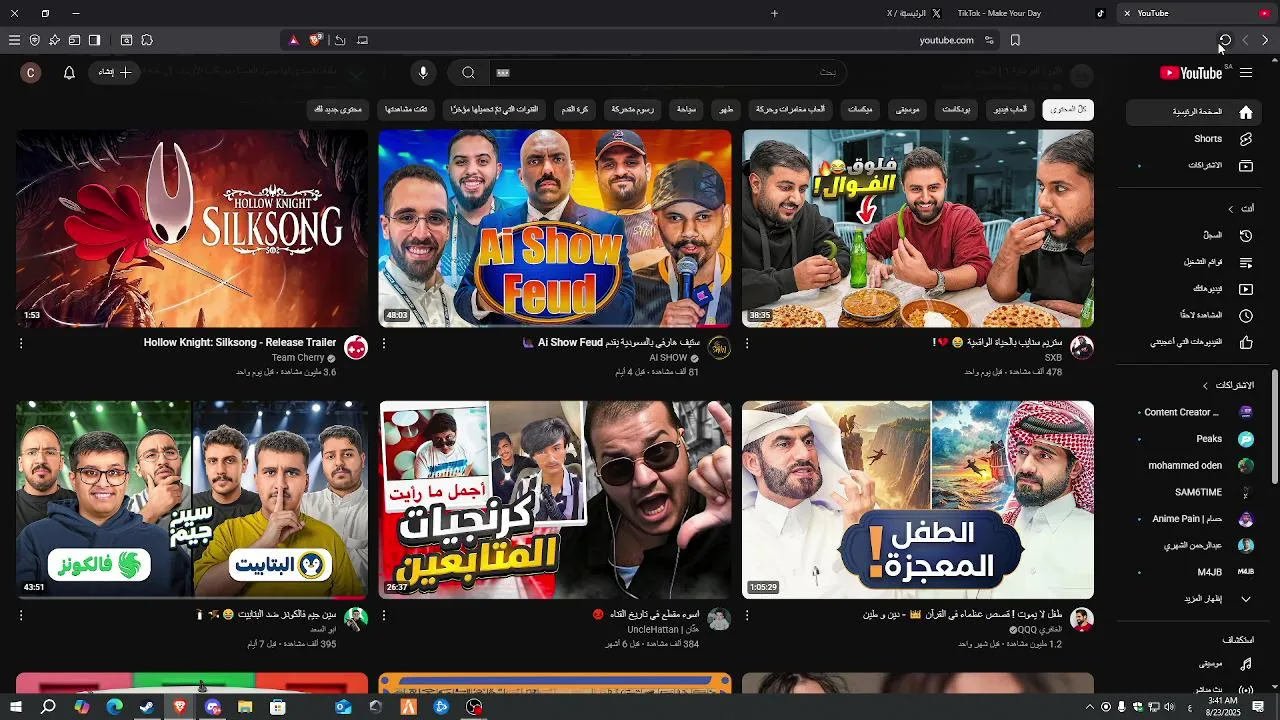Click youtube.com address bar

[947, 40]
